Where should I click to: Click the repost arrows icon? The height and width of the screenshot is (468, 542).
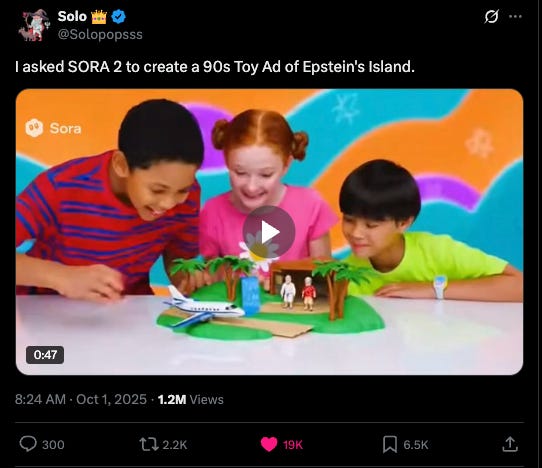click(x=149, y=444)
